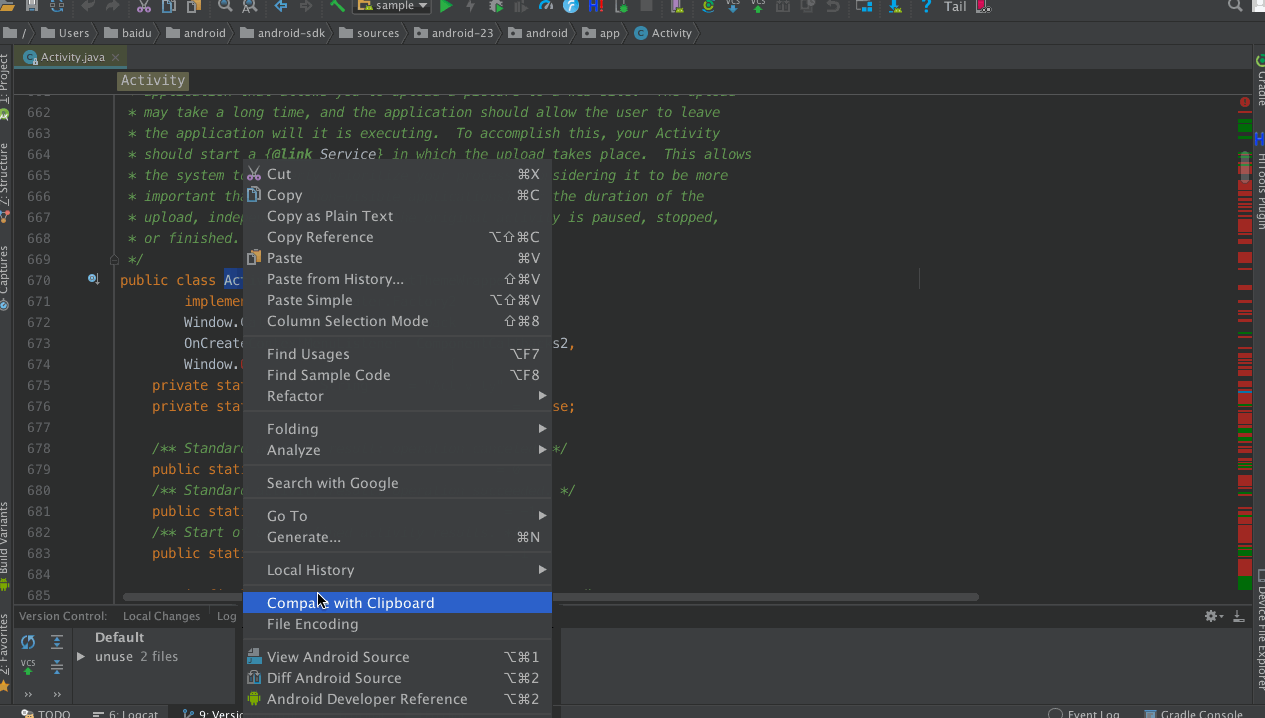Viewport: 1265px width, 718px height.
Task: Switch to the Local Changes tab
Action: click(161, 616)
